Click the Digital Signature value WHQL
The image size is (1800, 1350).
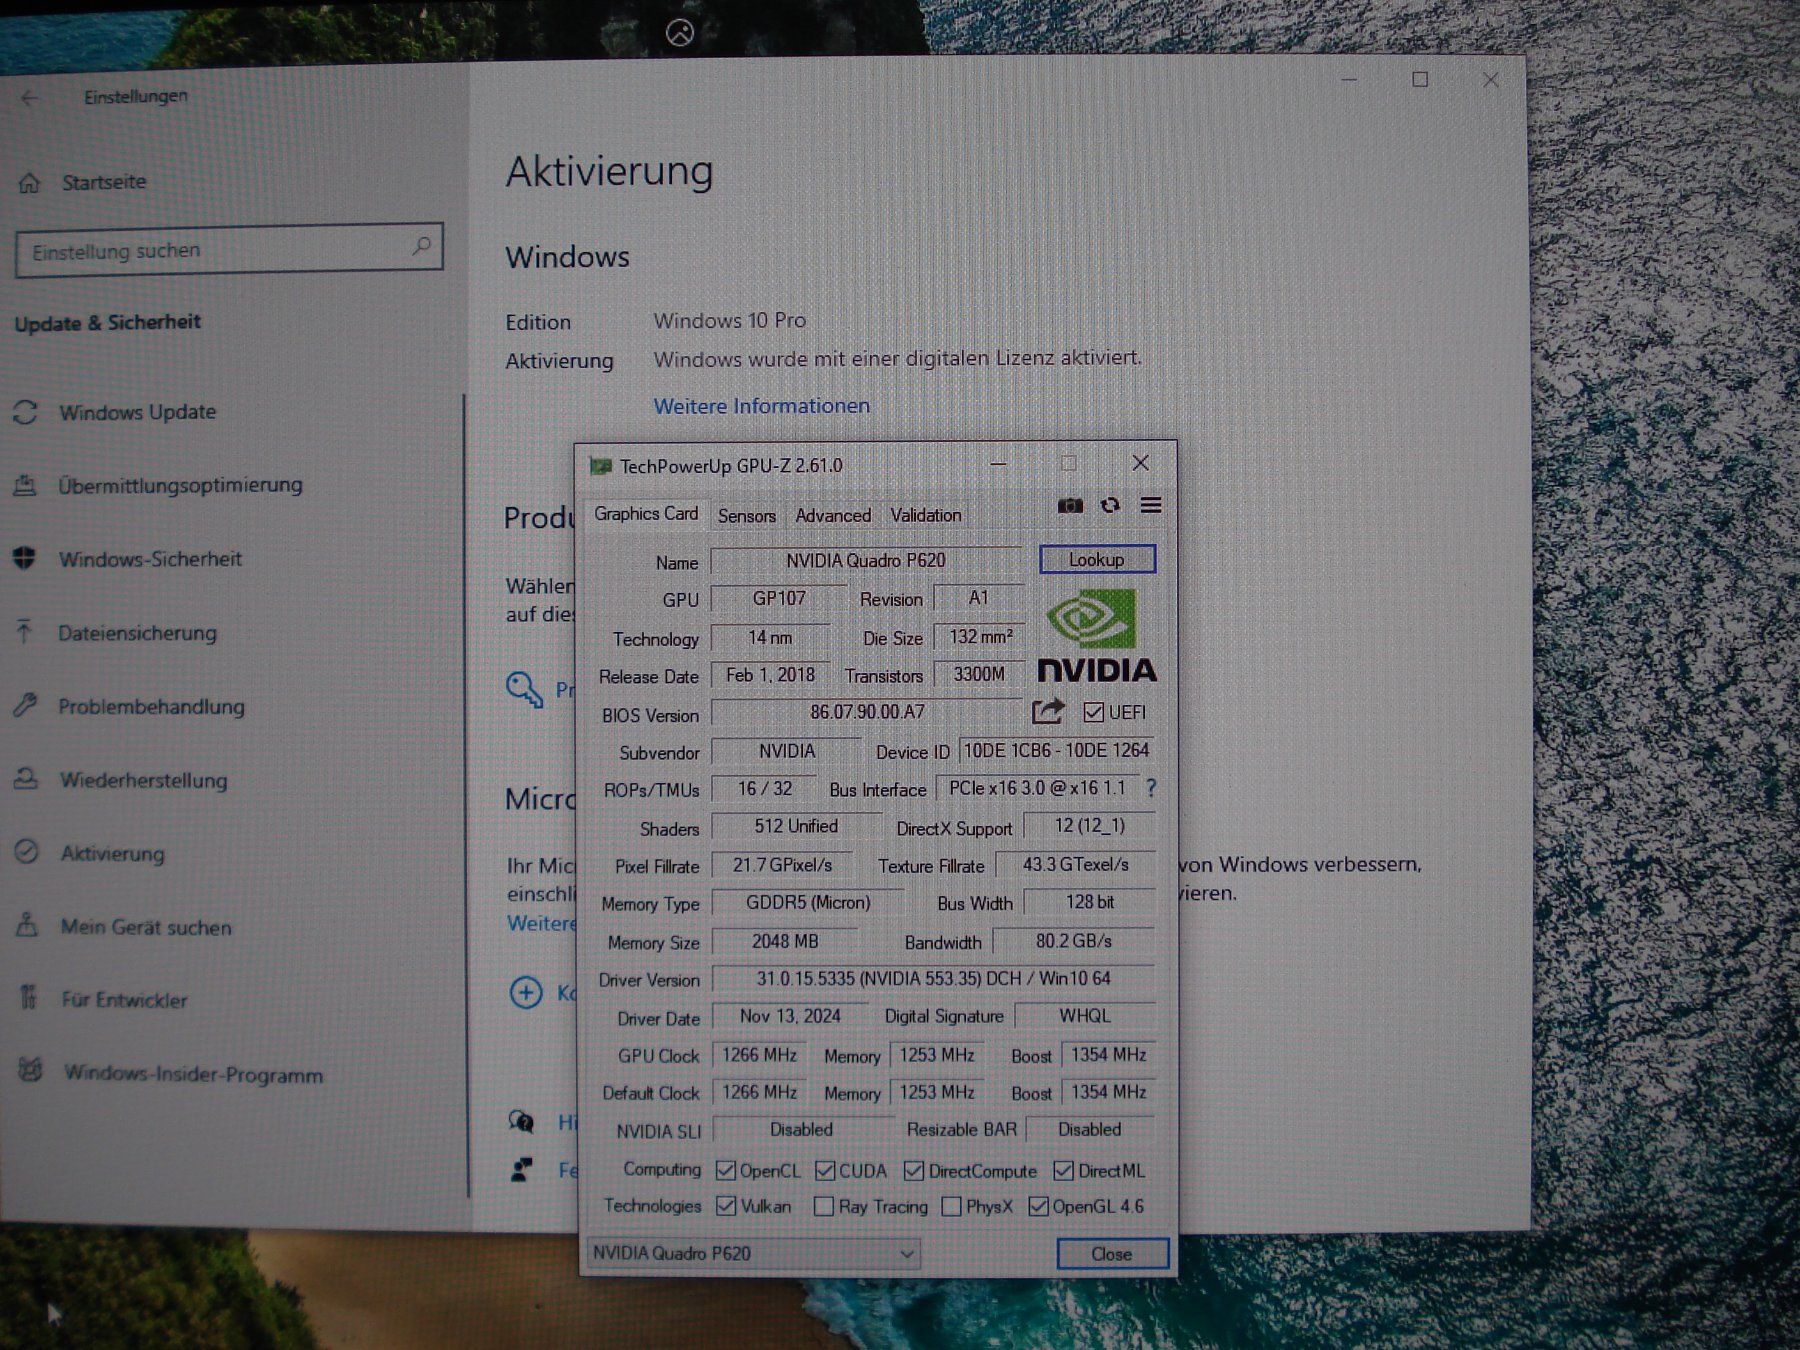[1085, 1016]
